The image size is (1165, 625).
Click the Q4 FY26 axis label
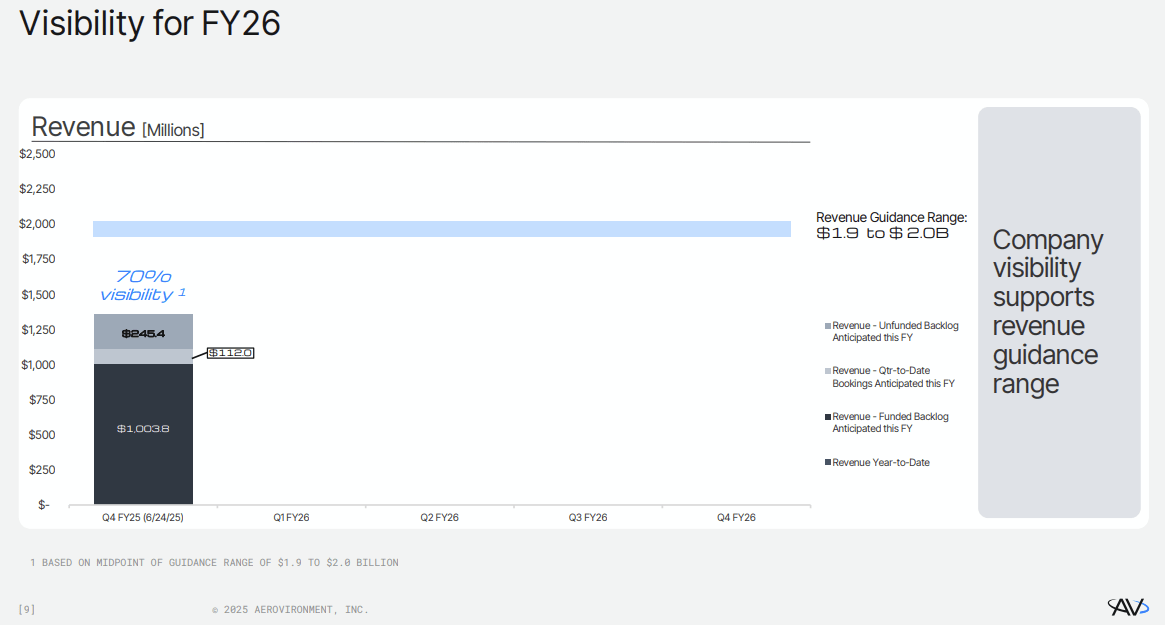[x=736, y=518]
